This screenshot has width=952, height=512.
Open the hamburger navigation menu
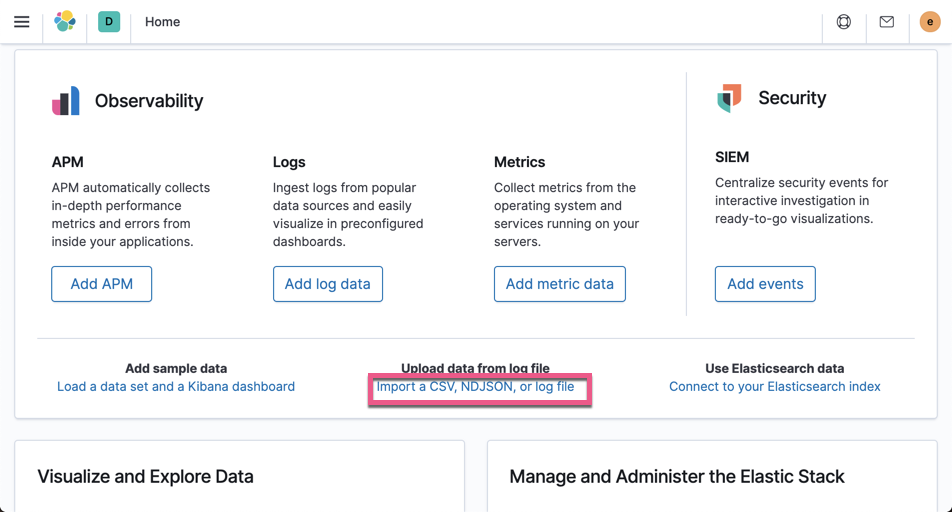coord(22,22)
